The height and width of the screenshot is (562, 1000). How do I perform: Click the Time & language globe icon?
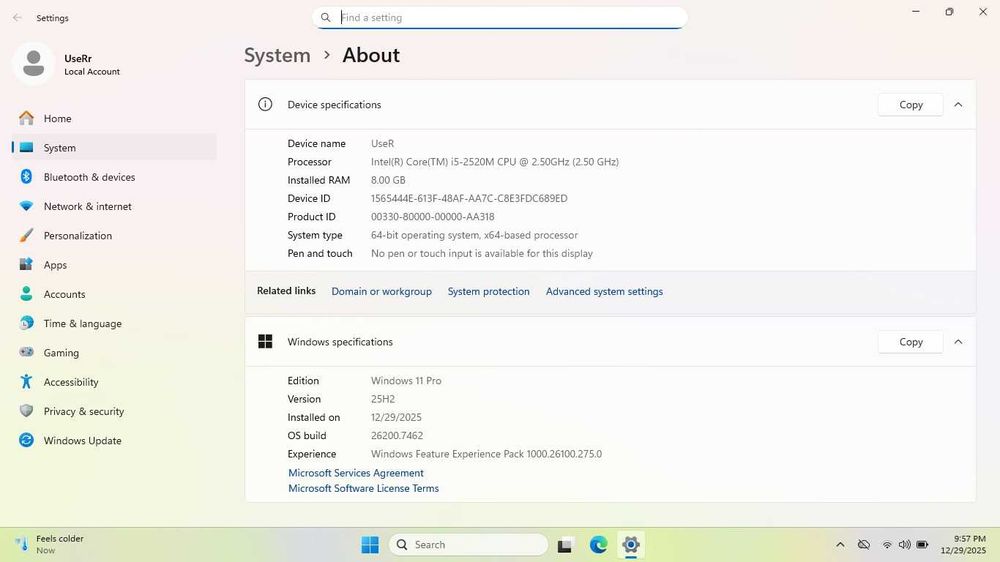tap(26, 323)
